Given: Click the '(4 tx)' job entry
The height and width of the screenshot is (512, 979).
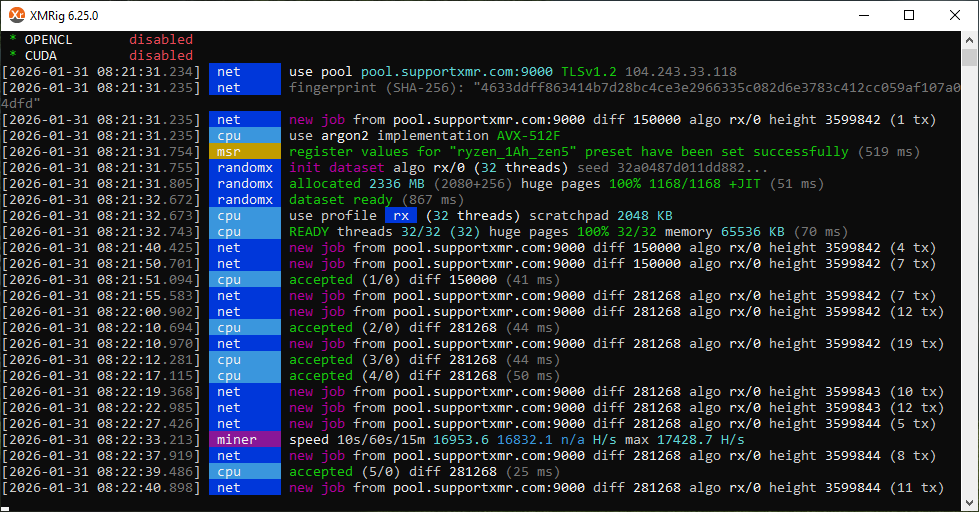Looking at the screenshot, I should click(913, 248).
